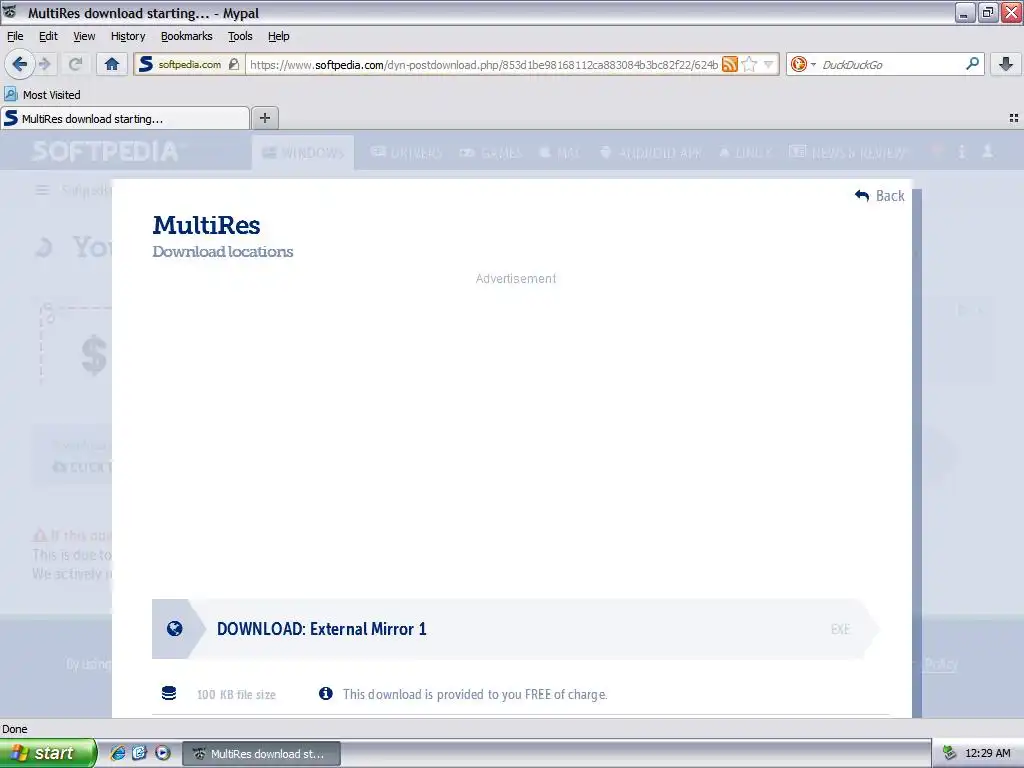Screen dimensions: 1024x768
Task: Open the History menu
Action: (x=128, y=36)
